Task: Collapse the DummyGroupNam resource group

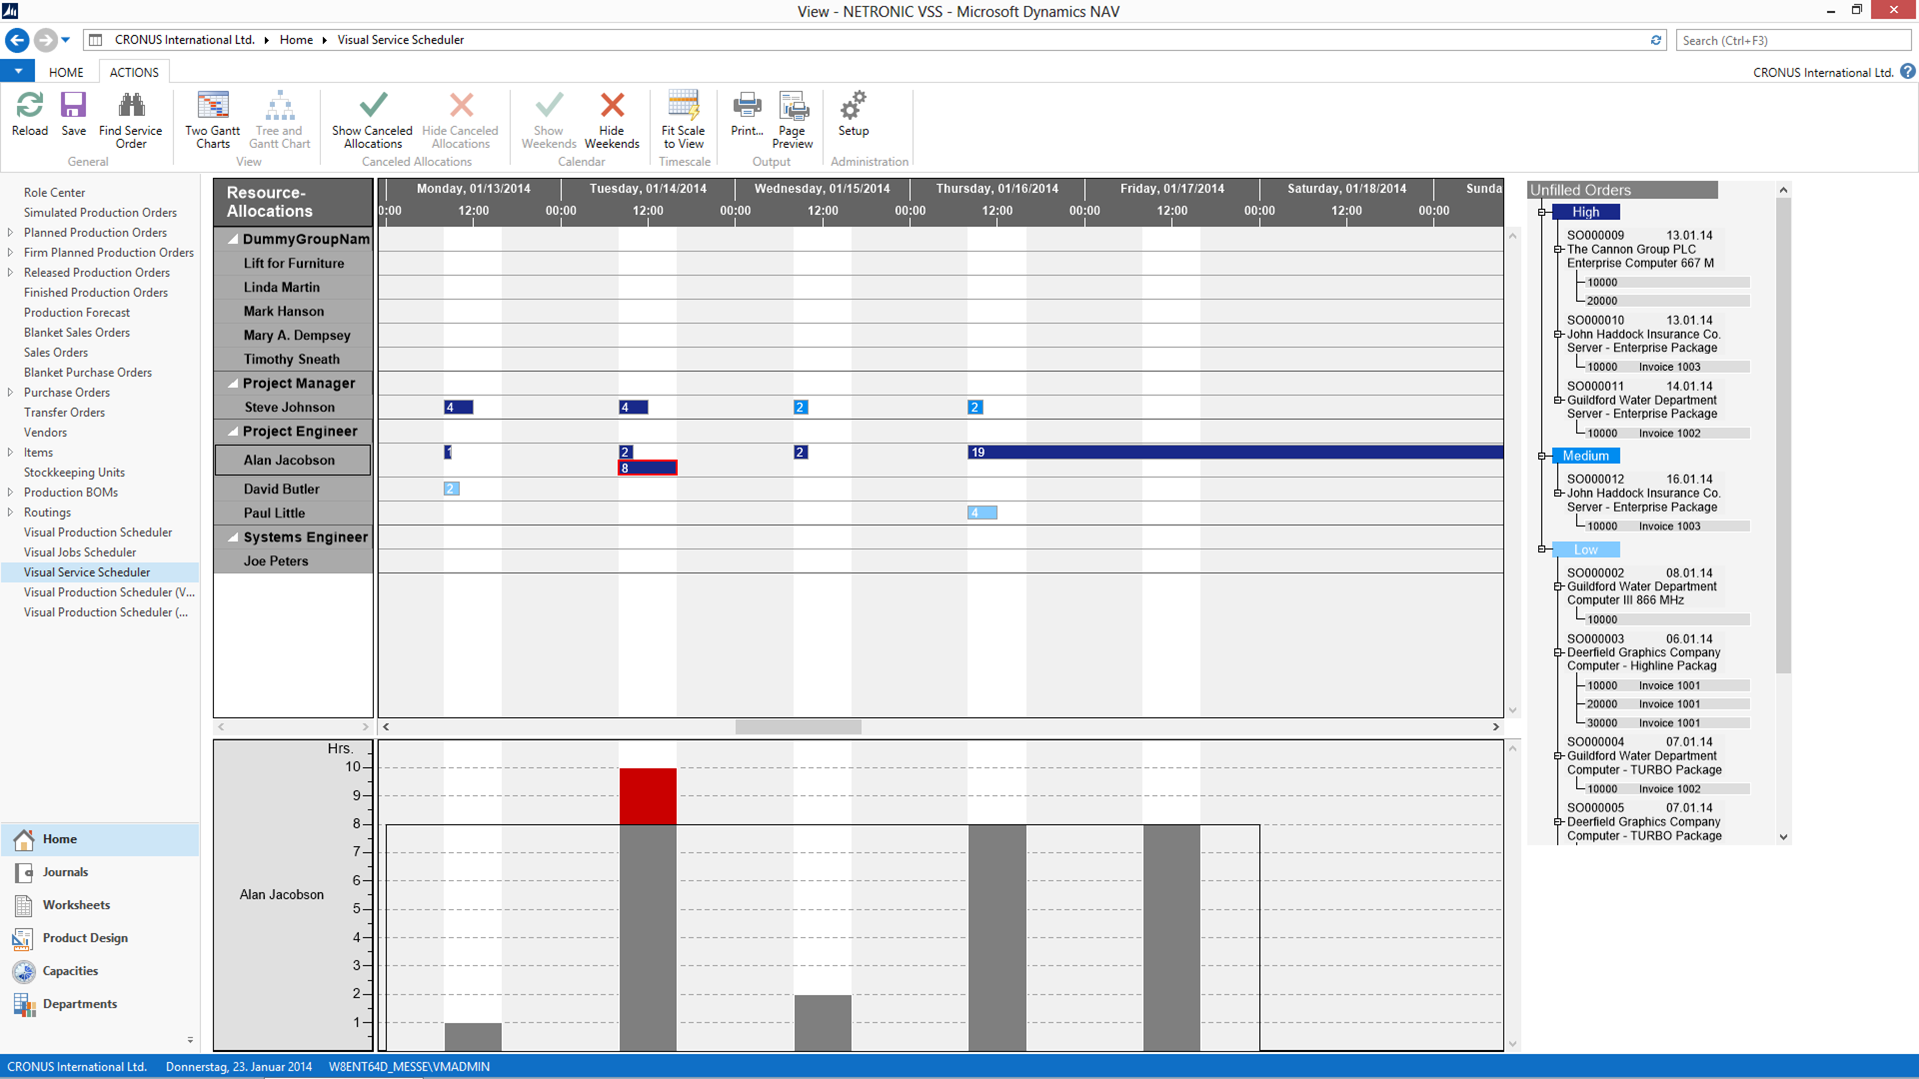Action: (x=232, y=240)
